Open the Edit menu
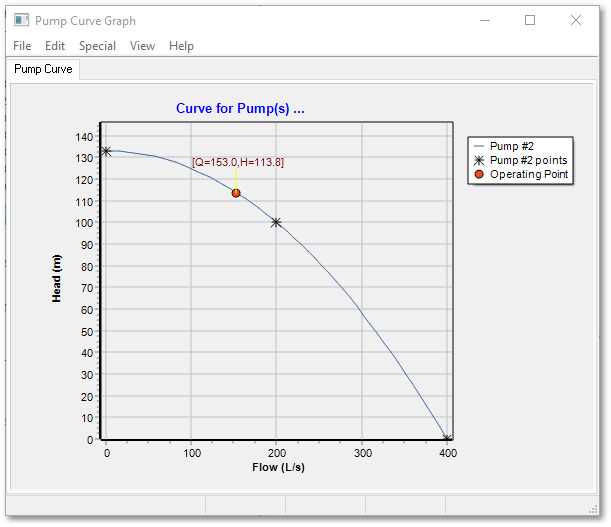The image size is (611, 527). [55, 46]
